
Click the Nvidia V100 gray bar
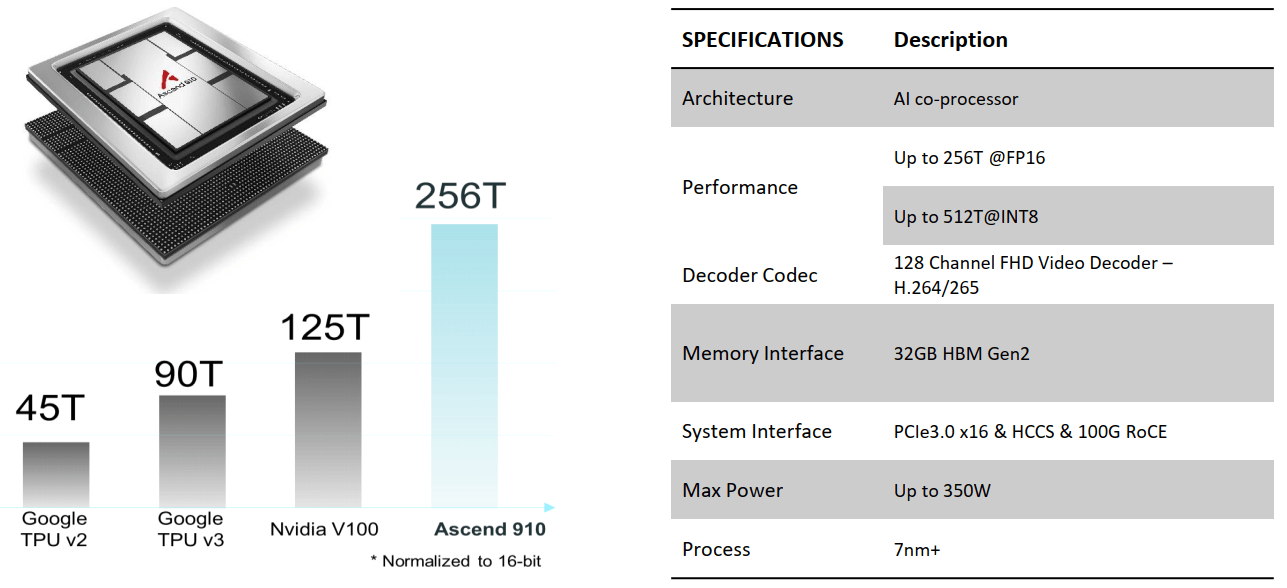(328, 429)
